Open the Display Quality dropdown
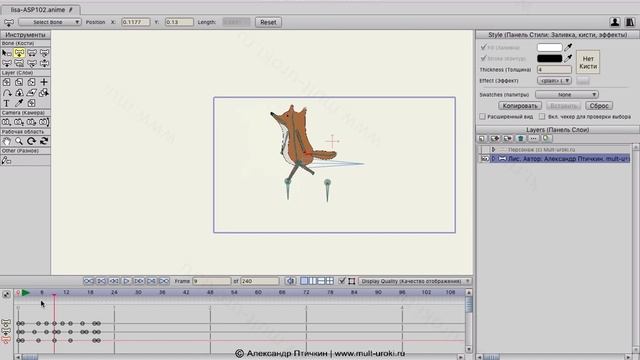640x360 pixels. tap(415, 281)
